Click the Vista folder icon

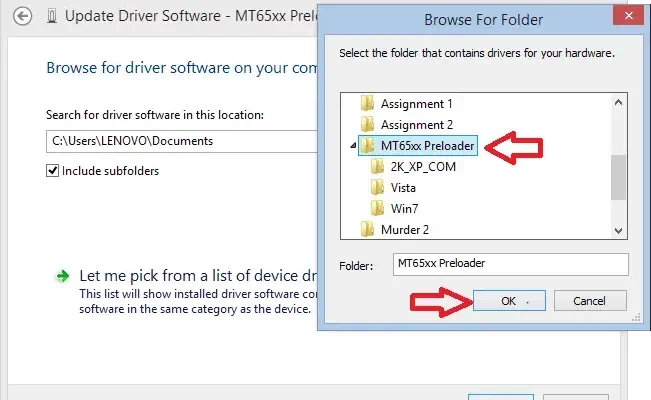pyautogui.click(x=378, y=187)
